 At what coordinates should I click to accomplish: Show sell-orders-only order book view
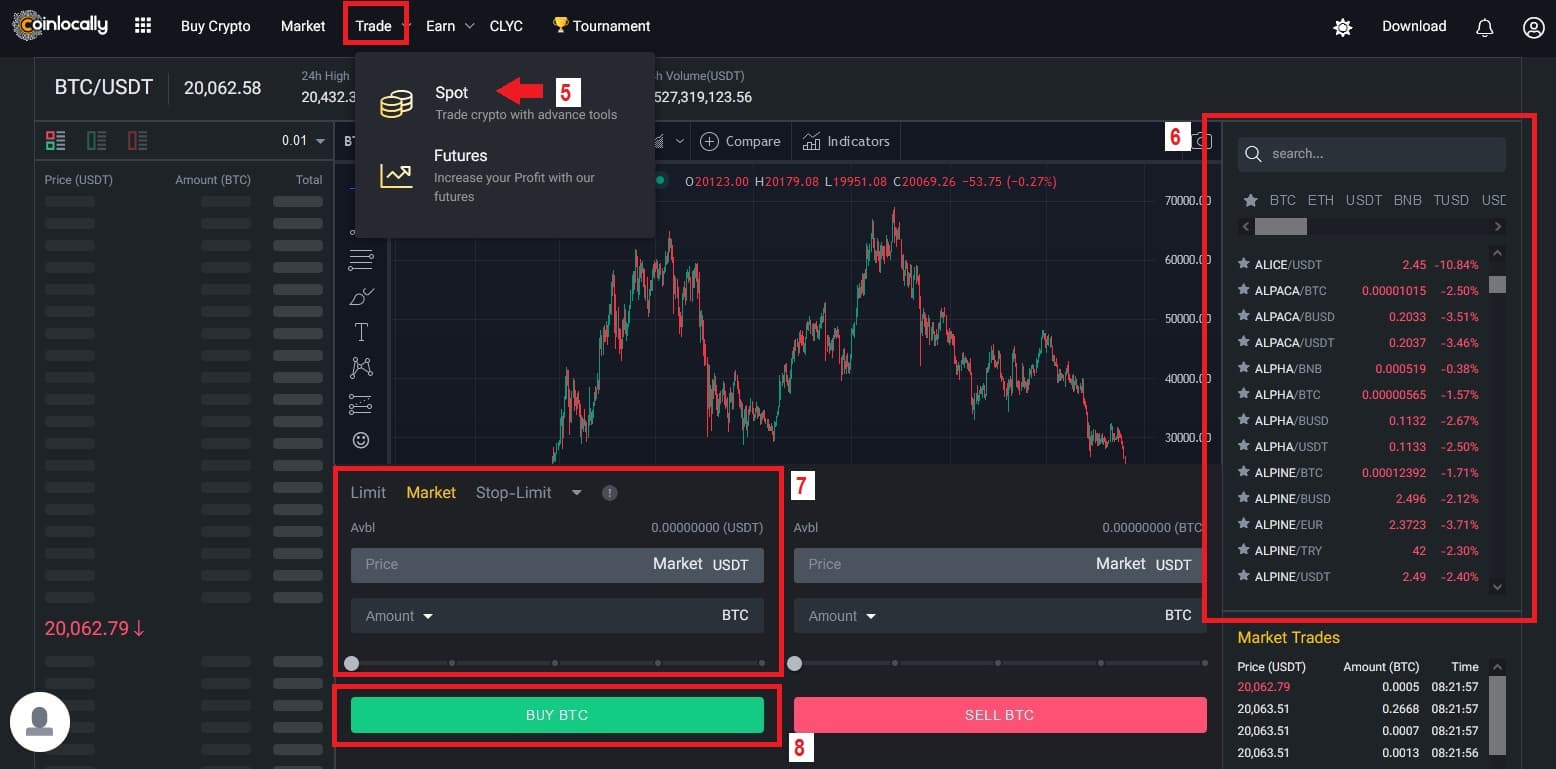pyautogui.click(x=138, y=141)
